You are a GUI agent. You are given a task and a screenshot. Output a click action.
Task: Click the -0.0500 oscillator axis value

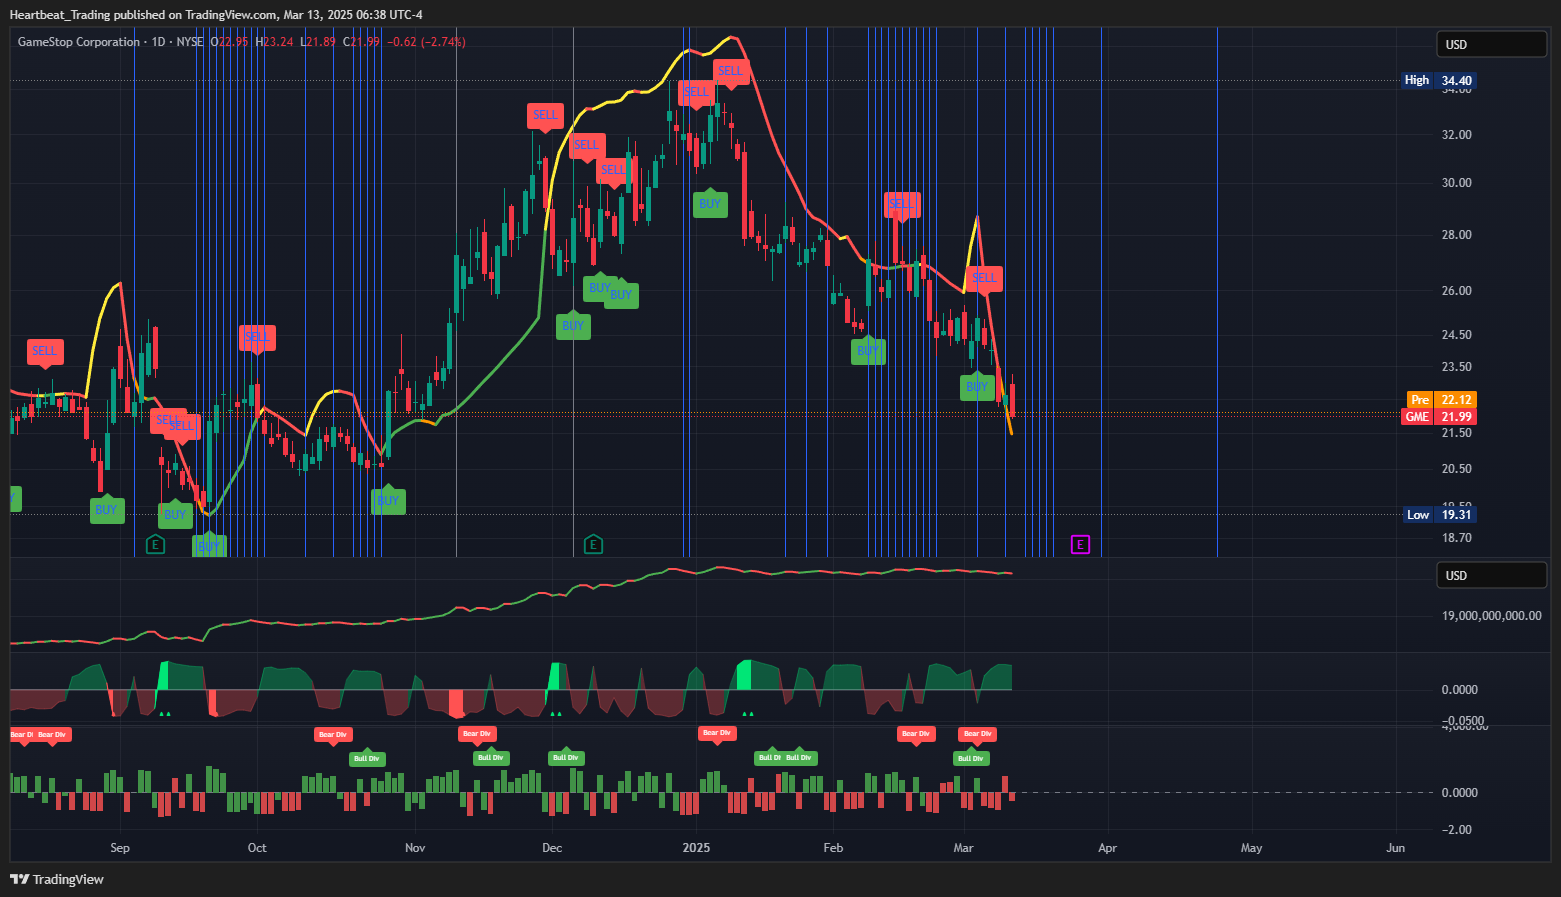(x=1463, y=720)
